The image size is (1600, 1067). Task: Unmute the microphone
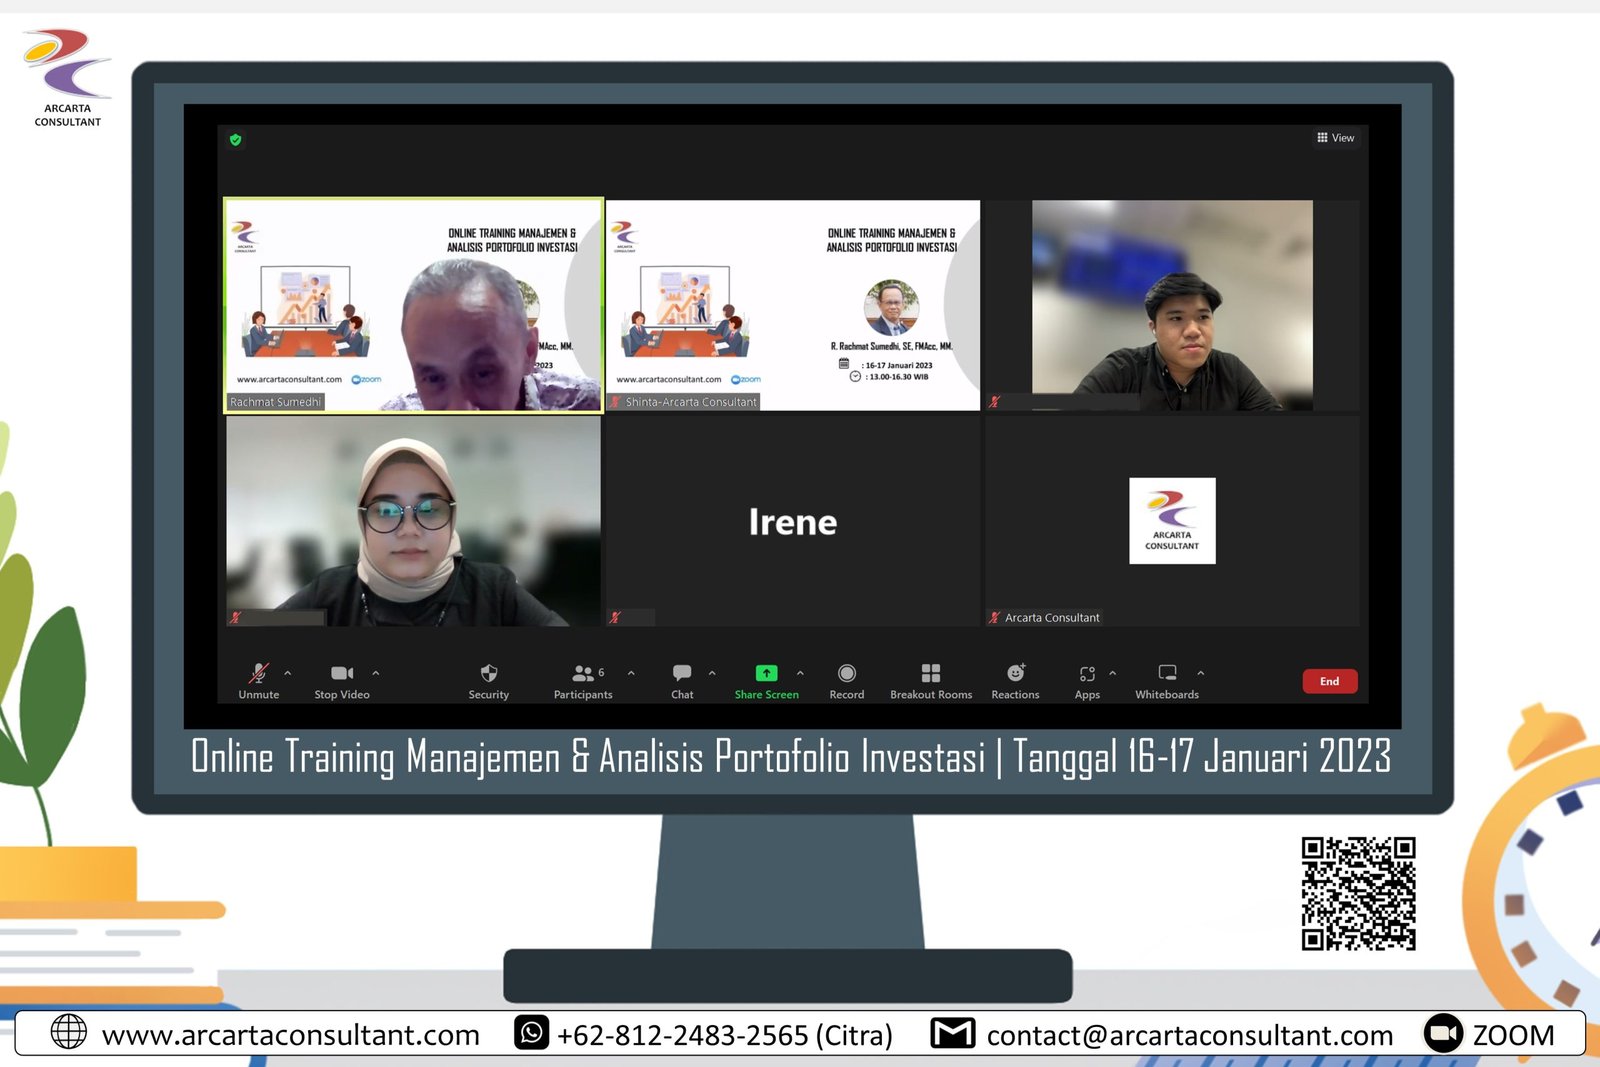click(259, 674)
